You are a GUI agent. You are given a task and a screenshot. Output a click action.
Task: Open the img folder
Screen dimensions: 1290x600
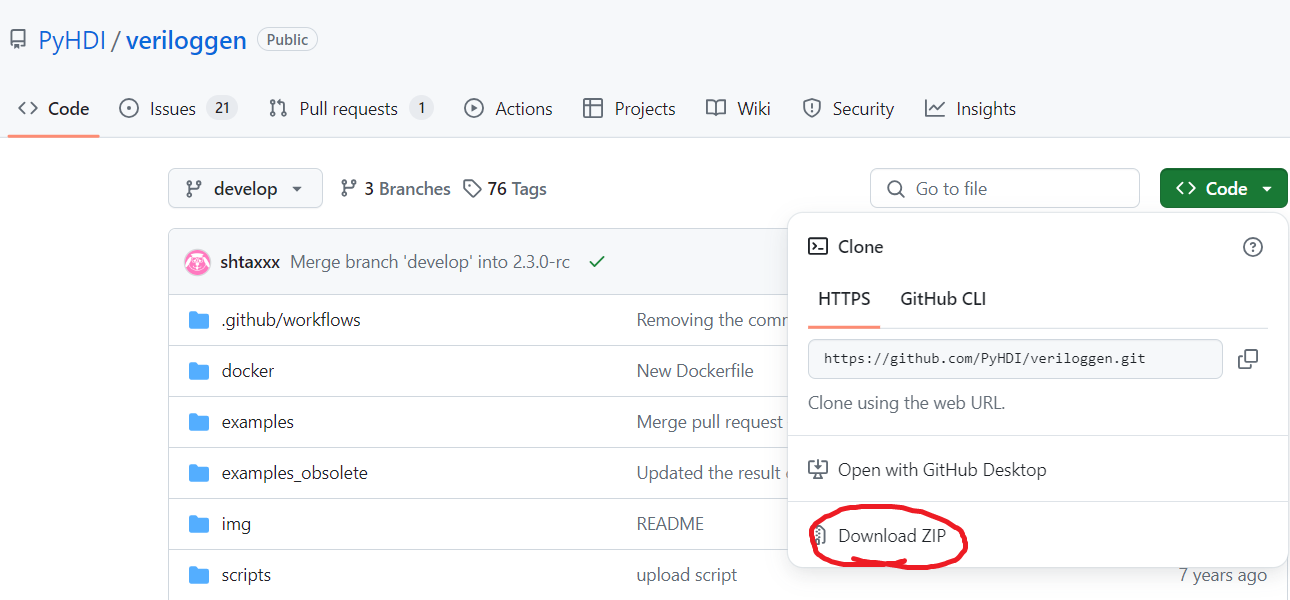236,524
